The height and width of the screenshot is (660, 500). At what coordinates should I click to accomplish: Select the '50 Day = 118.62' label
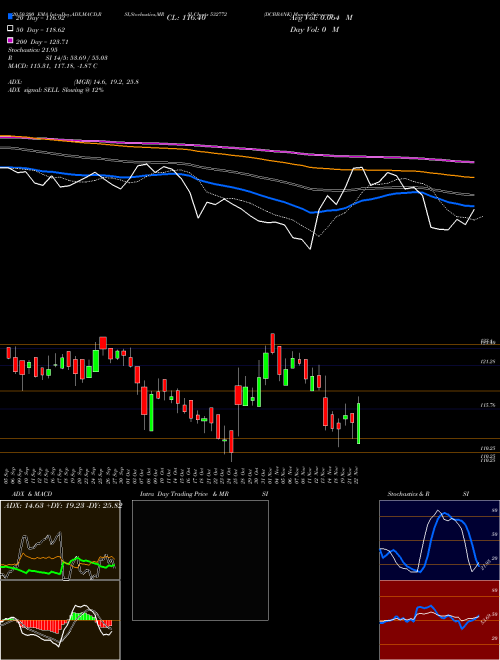pyautogui.click(x=40, y=30)
